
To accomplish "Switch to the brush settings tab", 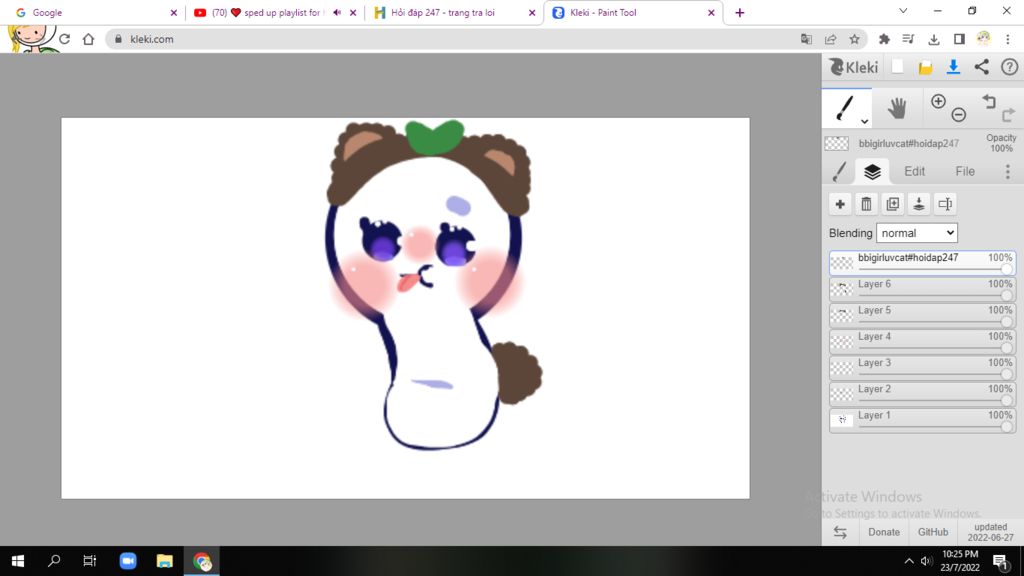I will point(840,172).
